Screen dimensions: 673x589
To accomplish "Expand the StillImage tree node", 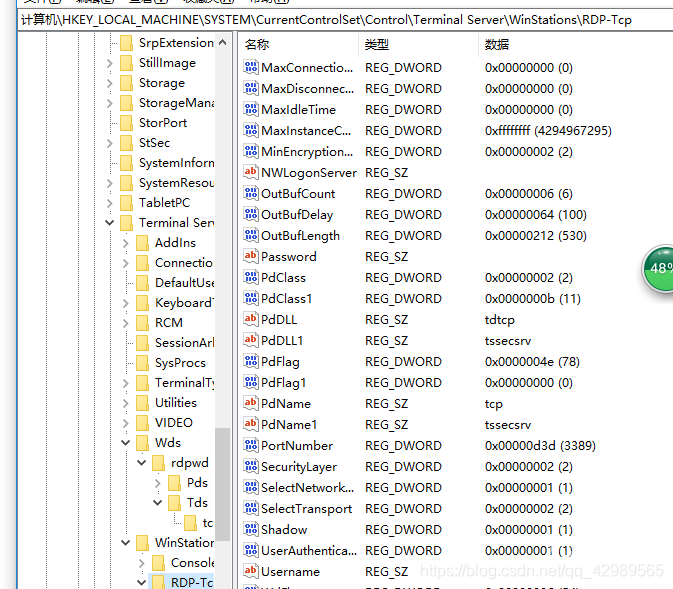I will 110,64.
